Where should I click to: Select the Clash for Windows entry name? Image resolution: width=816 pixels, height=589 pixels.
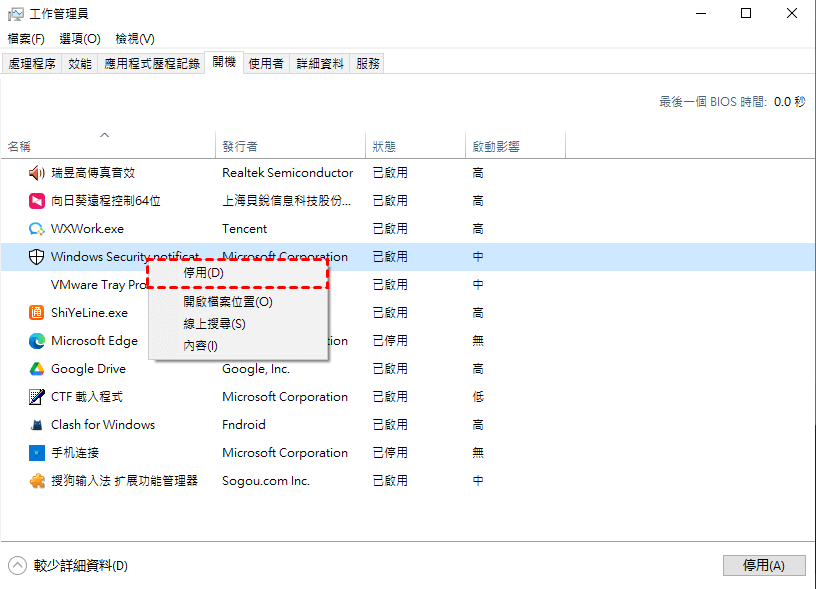tap(103, 425)
